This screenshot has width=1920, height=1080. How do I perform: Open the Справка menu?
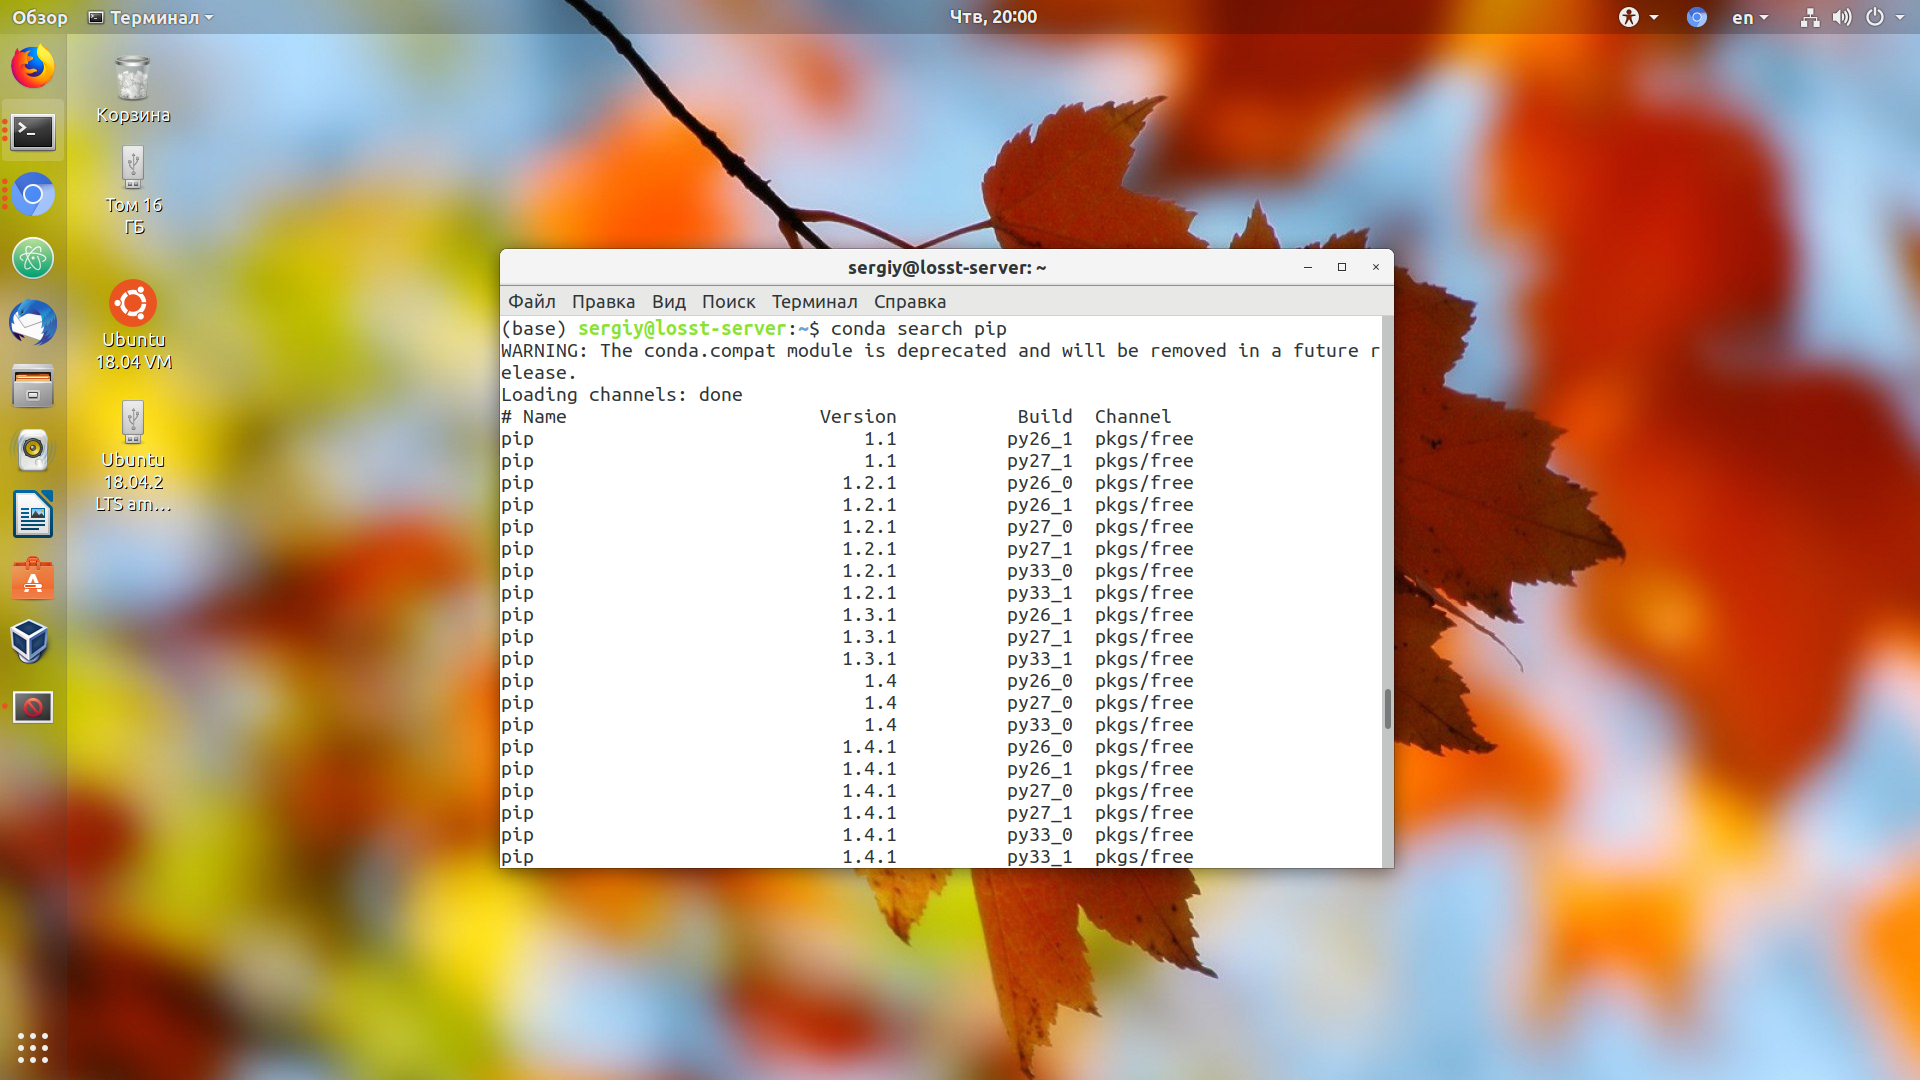point(909,301)
